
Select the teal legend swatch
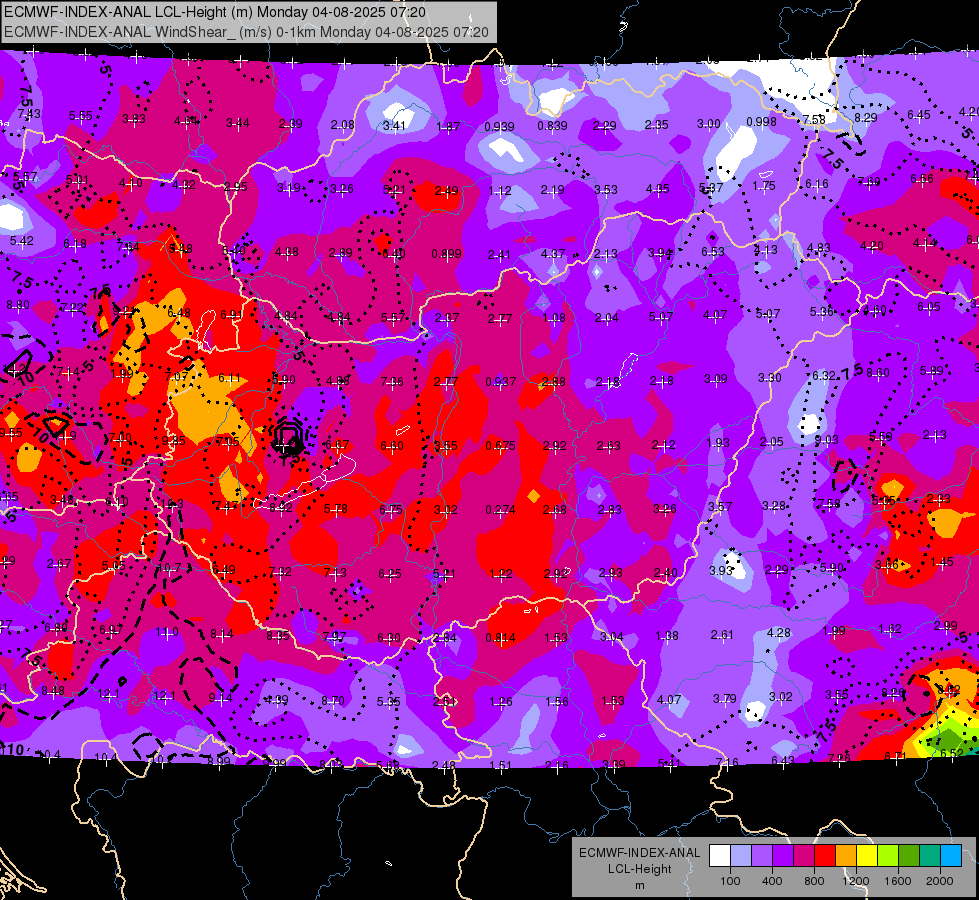click(930, 856)
